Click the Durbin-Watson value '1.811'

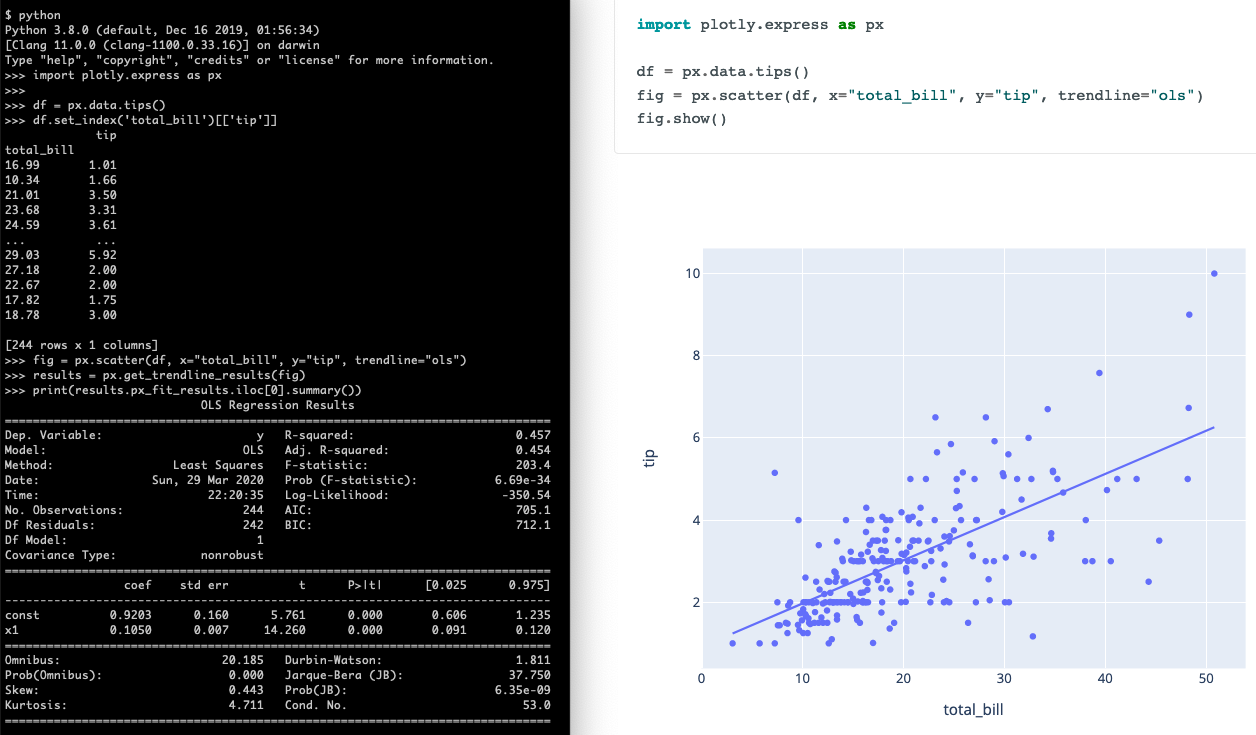(532, 660)
